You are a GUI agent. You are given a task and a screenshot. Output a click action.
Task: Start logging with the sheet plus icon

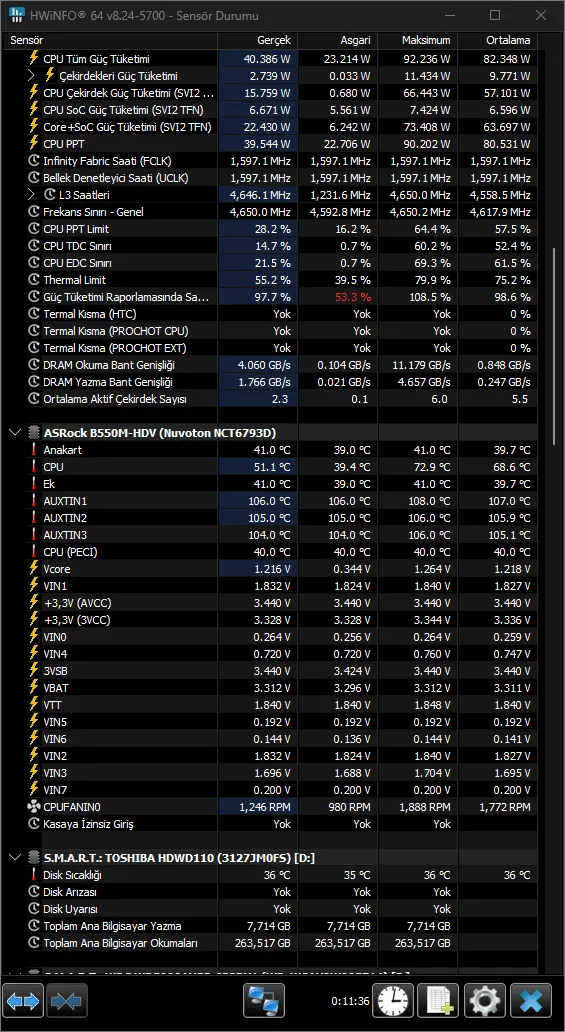[439, 1001]
